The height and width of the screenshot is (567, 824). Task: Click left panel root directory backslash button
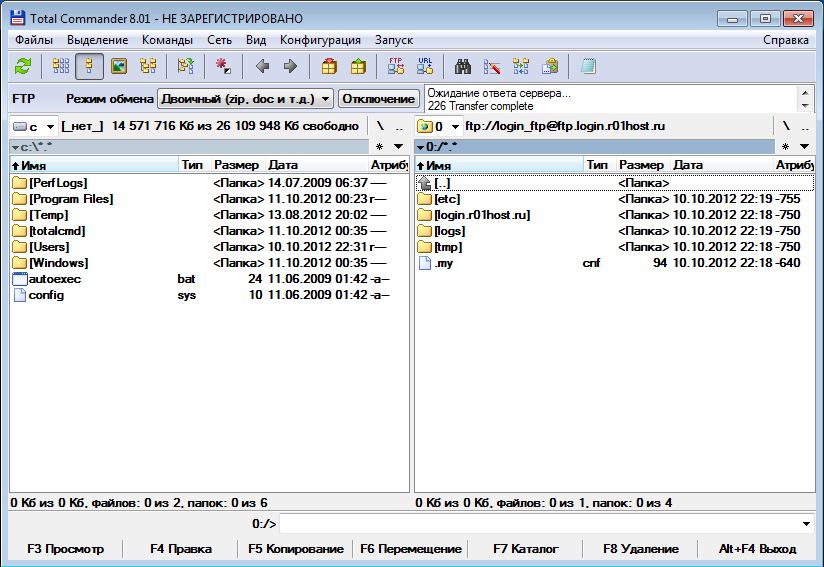point(380,126)
